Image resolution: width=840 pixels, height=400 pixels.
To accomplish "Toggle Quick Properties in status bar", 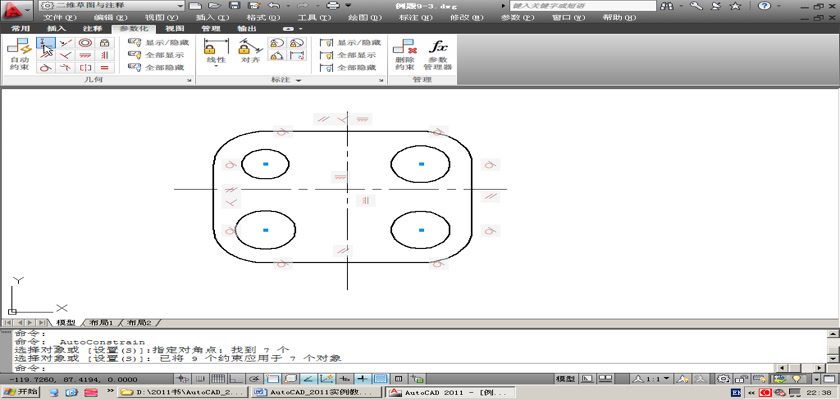I will (399, 379).
